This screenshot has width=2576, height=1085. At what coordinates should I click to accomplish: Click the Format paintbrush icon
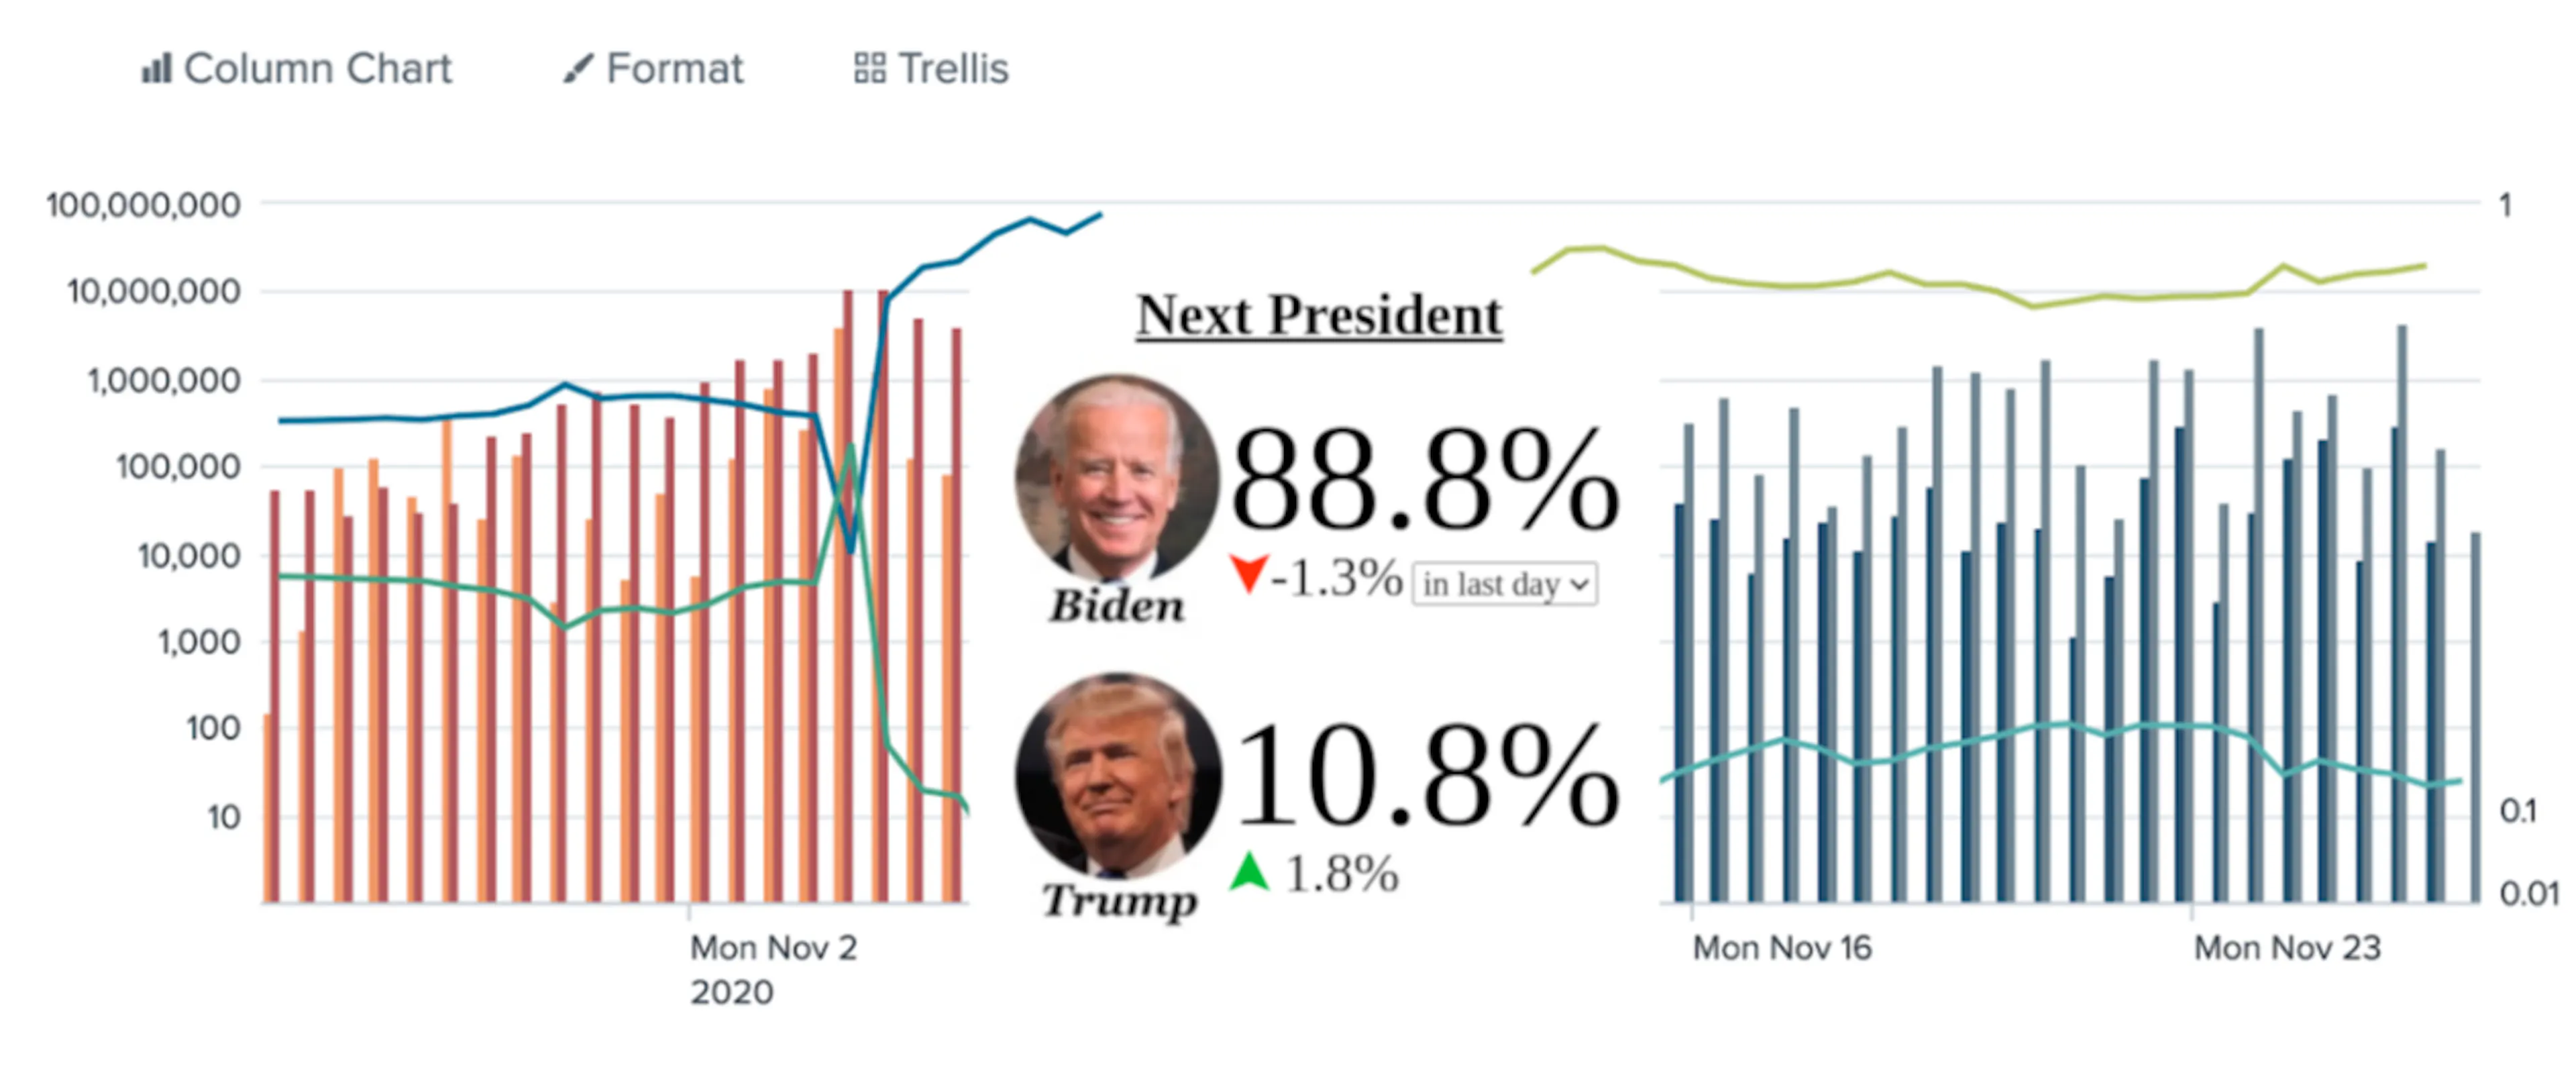click(577, 69)
